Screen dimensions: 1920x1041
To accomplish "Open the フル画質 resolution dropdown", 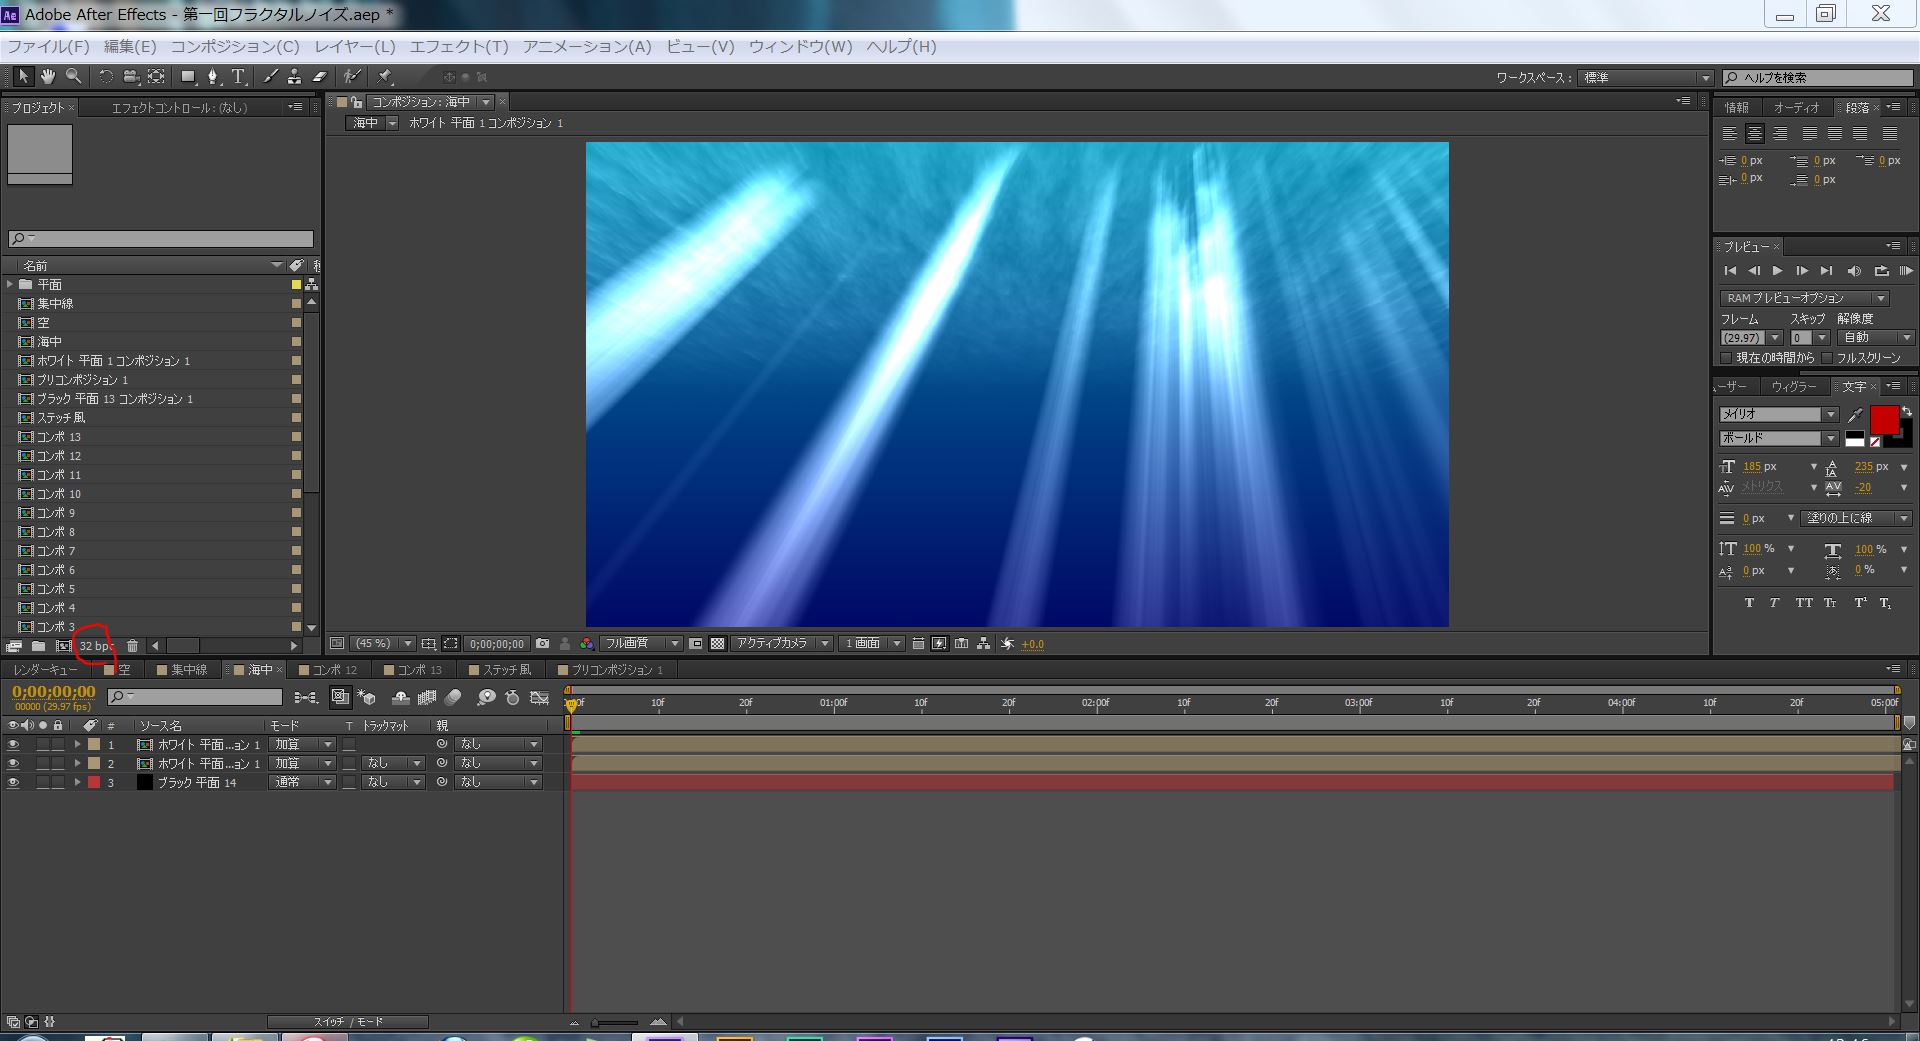I will (641, 644).
